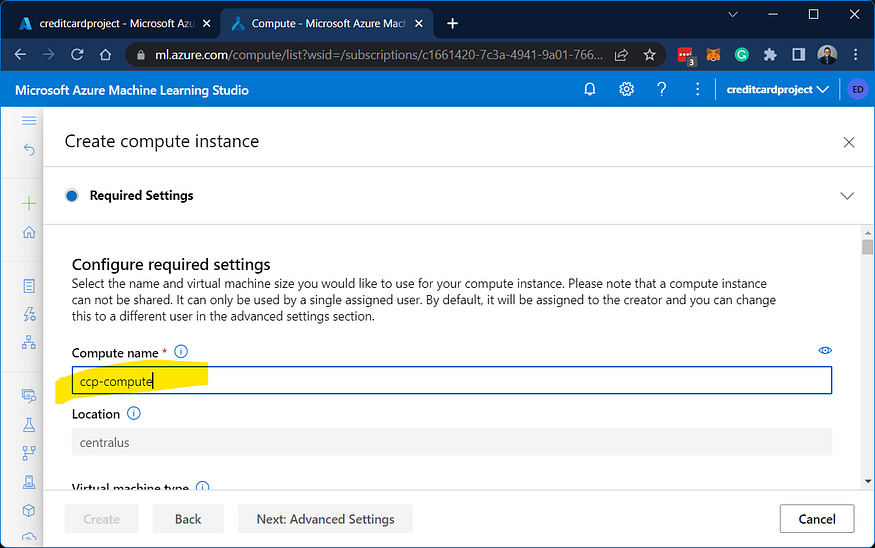Toggle the hamburger menu to expand sidebar
The height and width of the screenshot is (548, 875).
(x=29, y=121)
